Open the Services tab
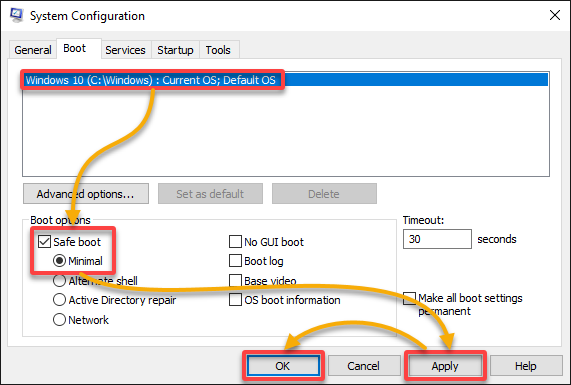This screenshot has width=571, height=385. [125, 50]
